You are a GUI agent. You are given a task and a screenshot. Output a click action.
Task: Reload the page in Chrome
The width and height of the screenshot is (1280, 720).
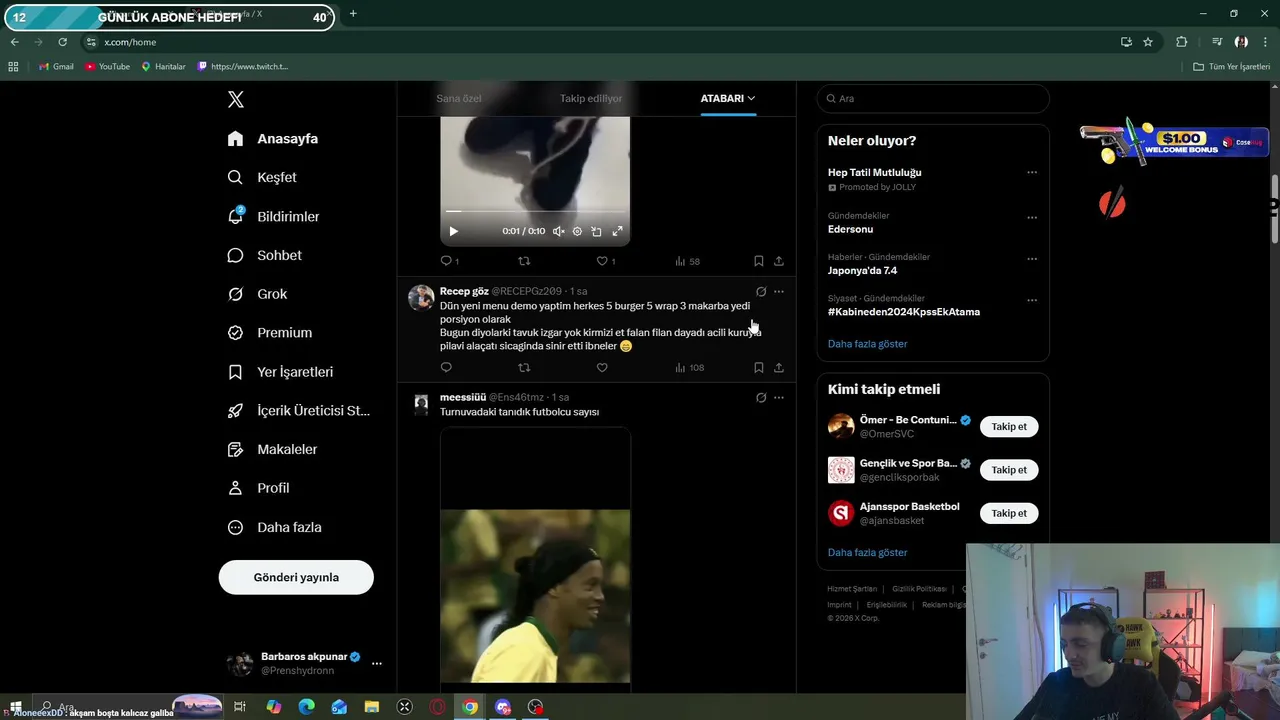(x=62, y=42)
